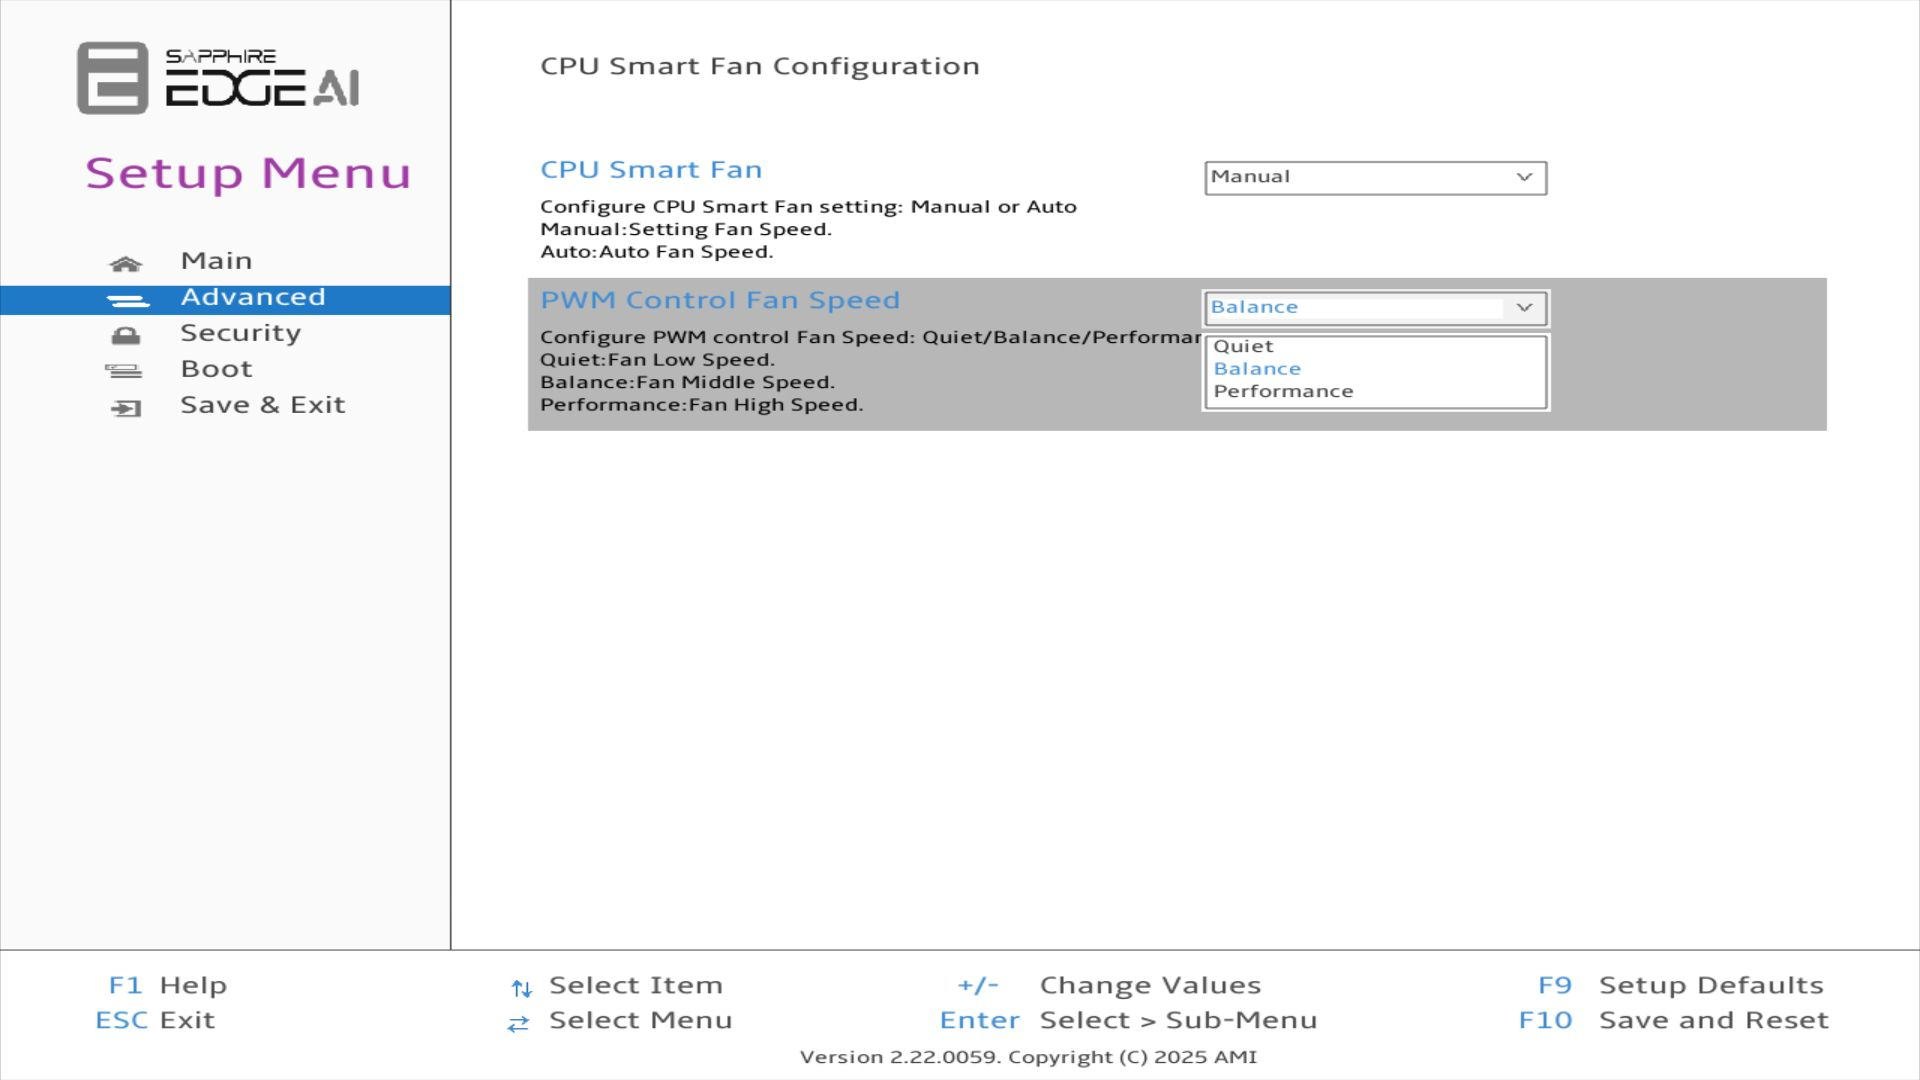
Task: Choose Quiet from fan speed list
Action: pos(1243,346)
